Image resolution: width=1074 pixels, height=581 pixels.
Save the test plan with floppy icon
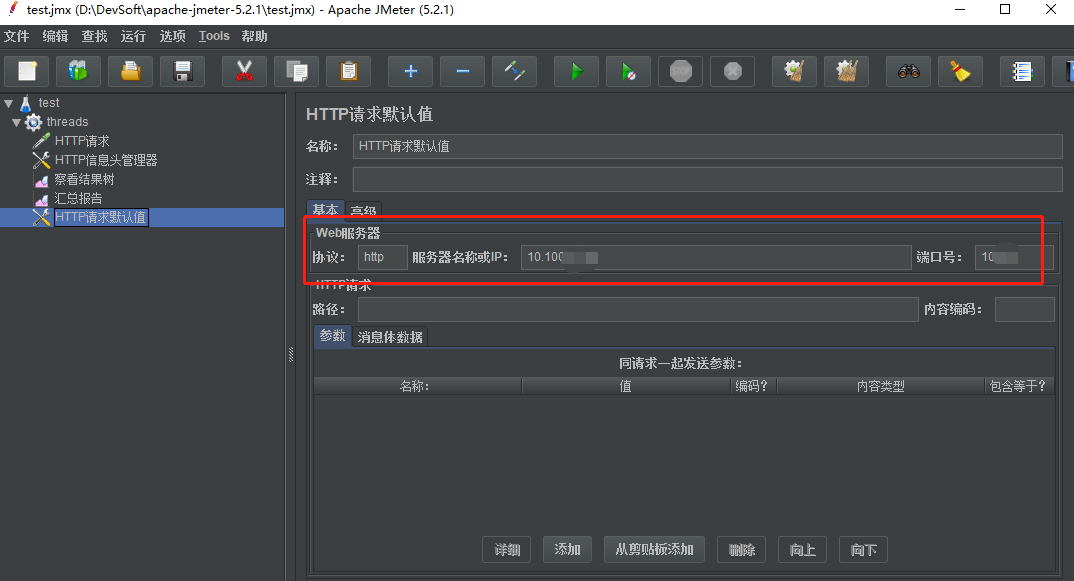(182, 71)
